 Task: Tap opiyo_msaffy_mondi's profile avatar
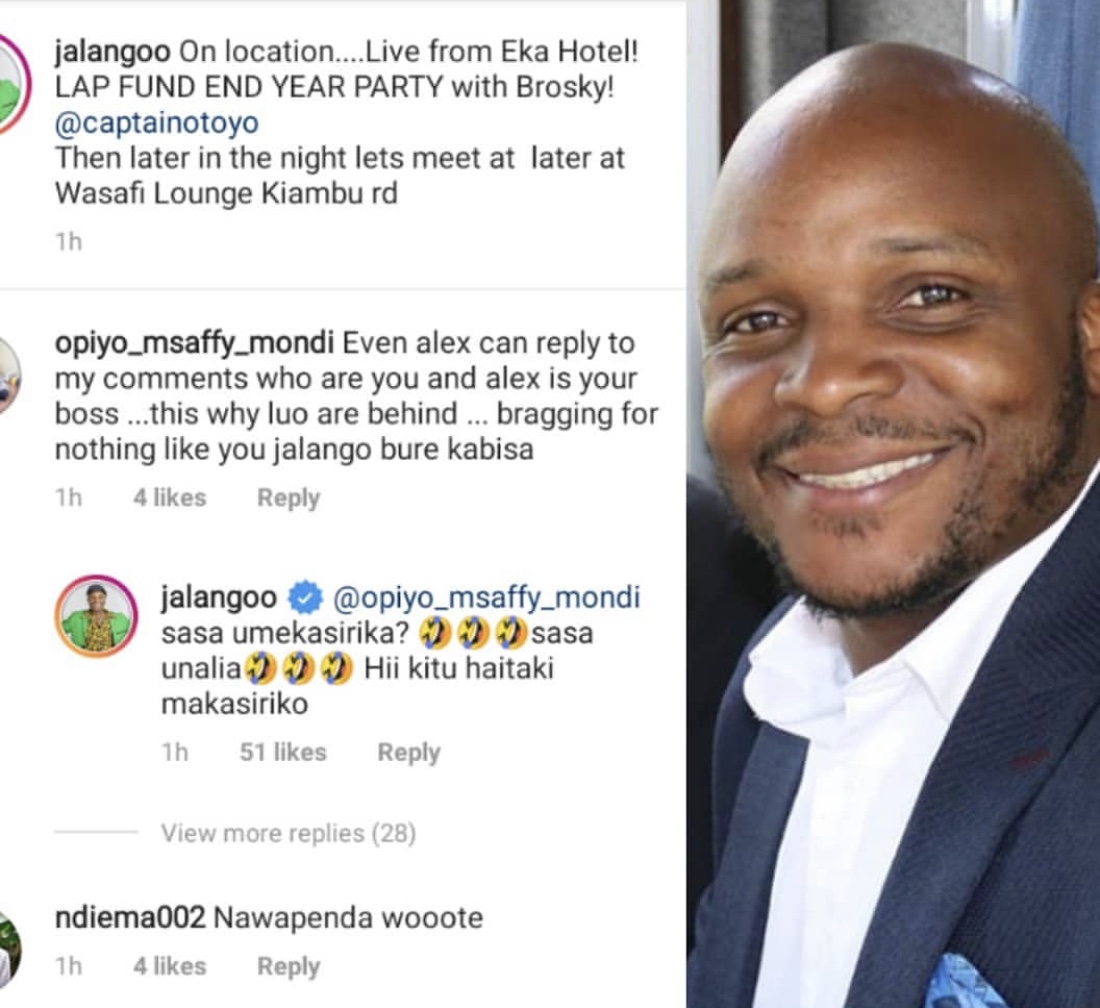[x=8, y=377]
